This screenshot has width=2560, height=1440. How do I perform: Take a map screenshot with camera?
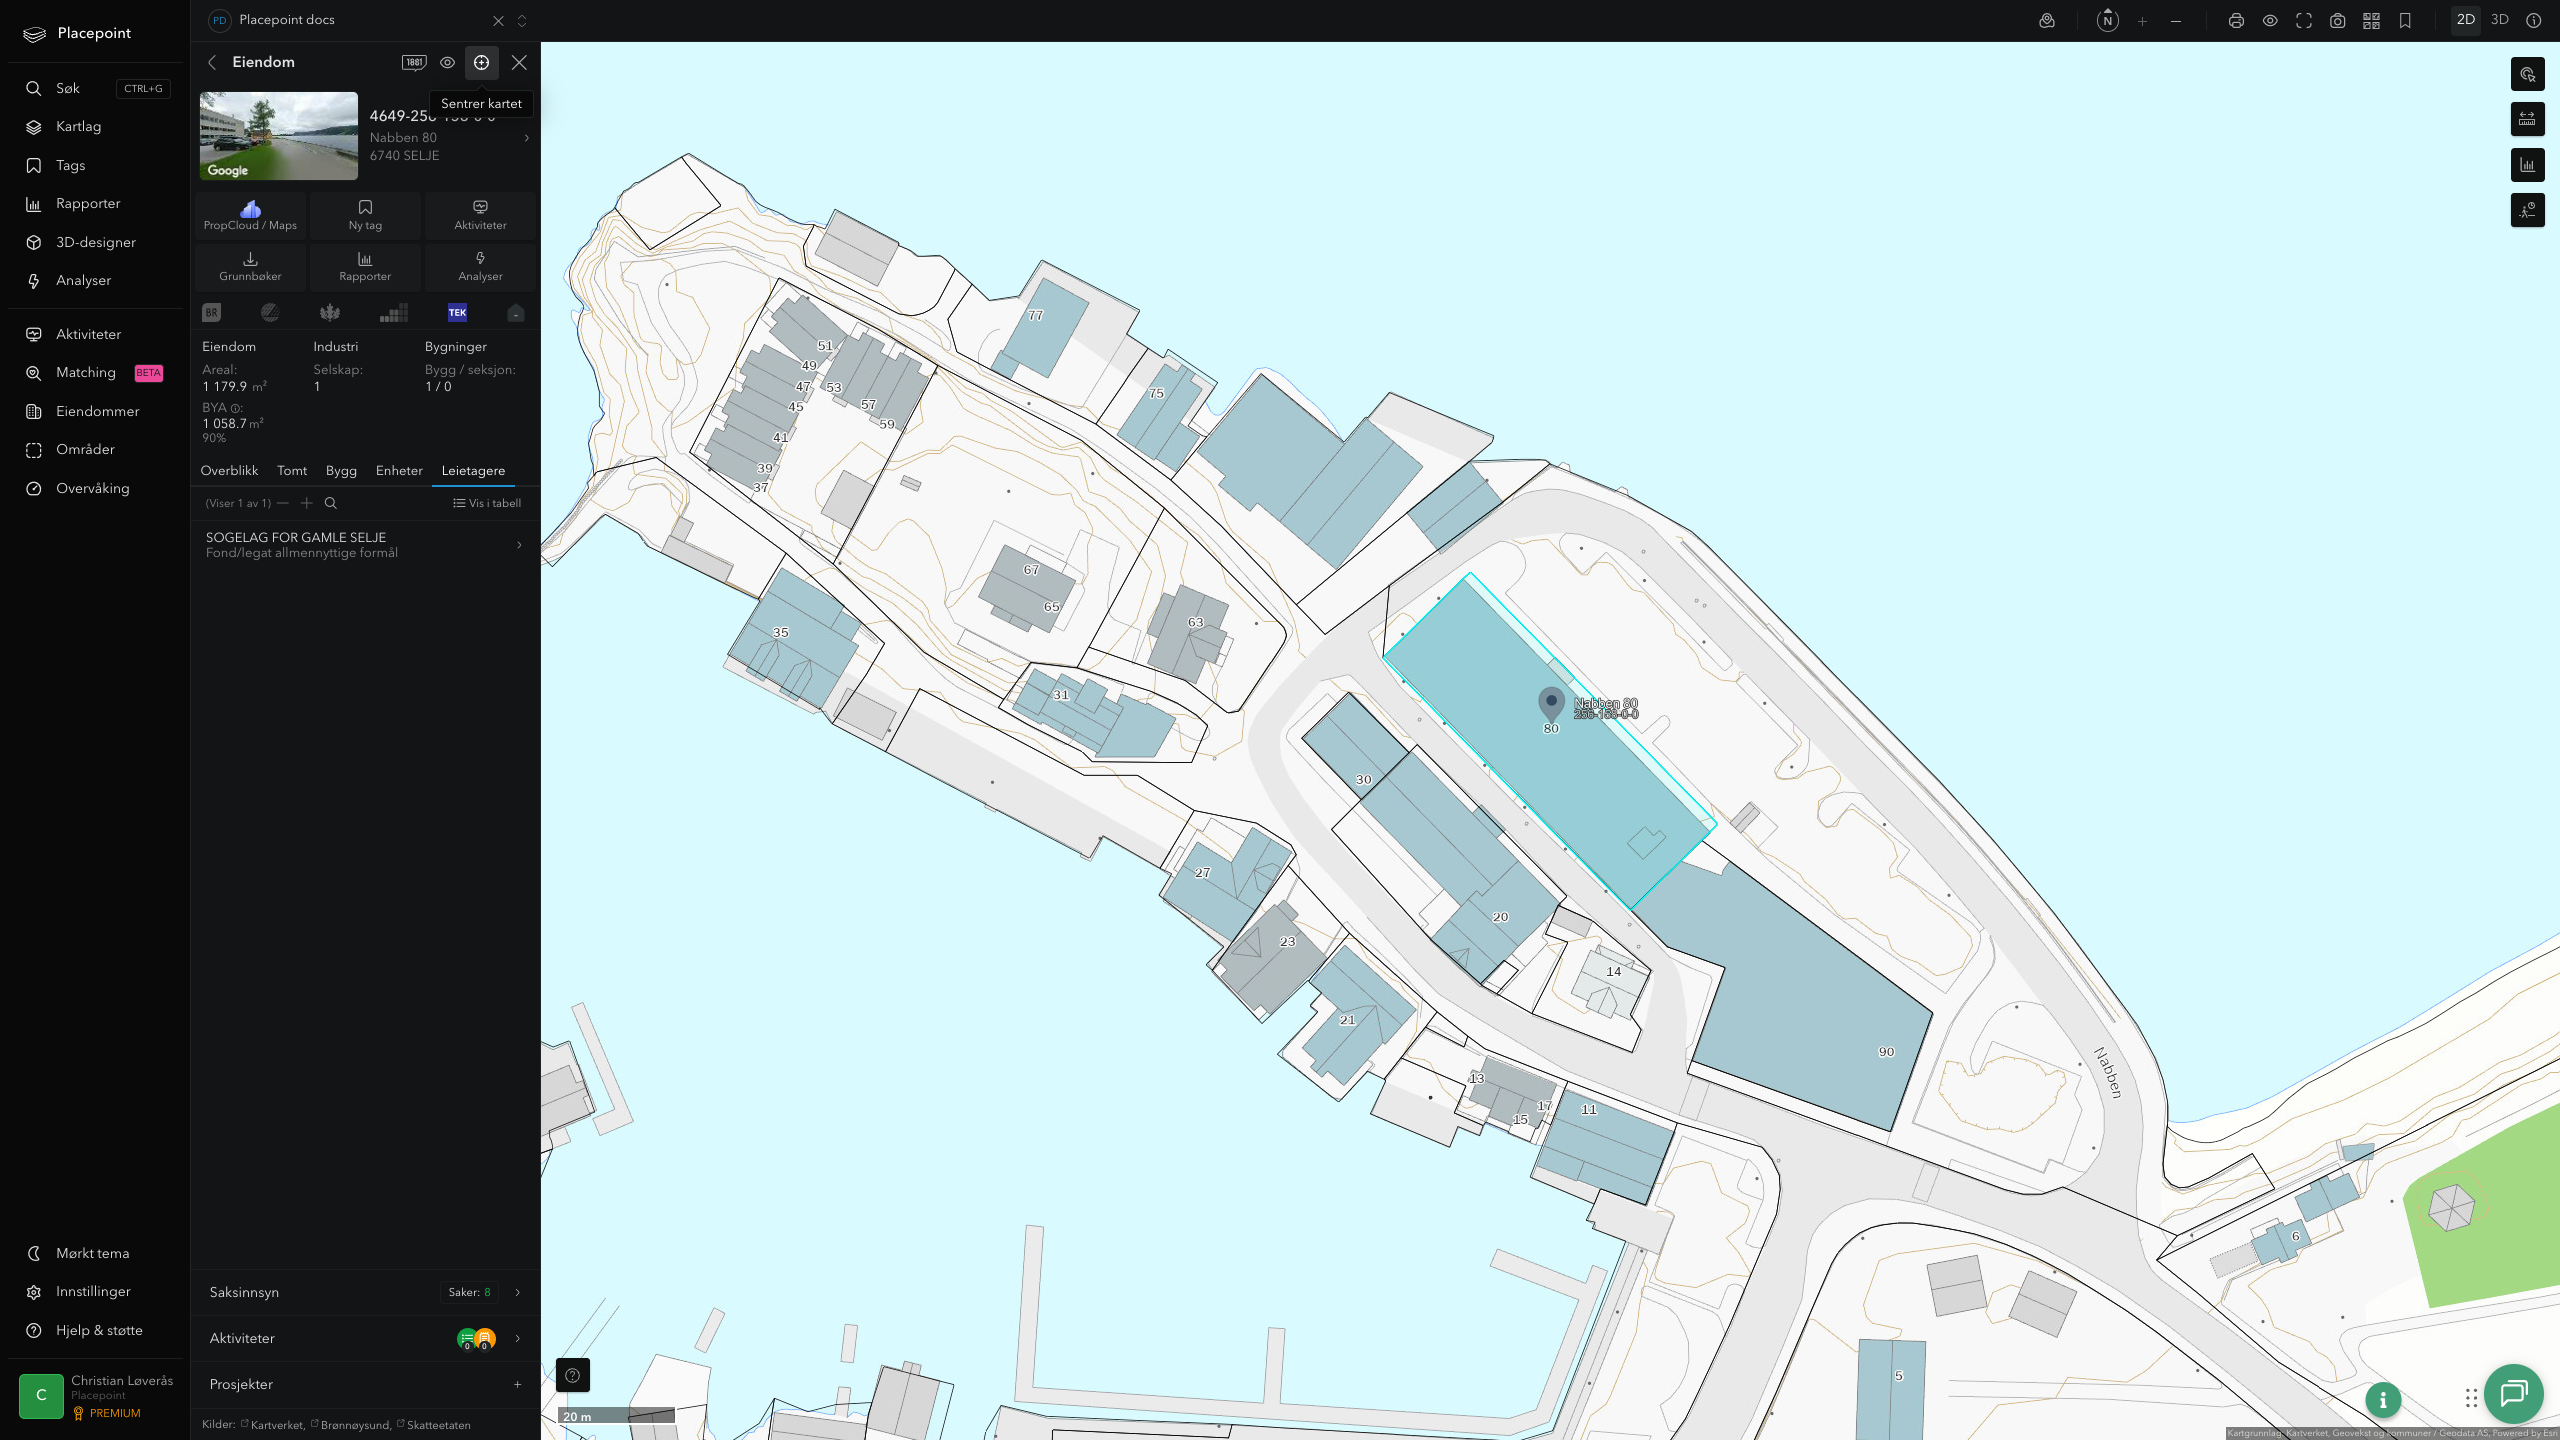(x=2337, y=21)
